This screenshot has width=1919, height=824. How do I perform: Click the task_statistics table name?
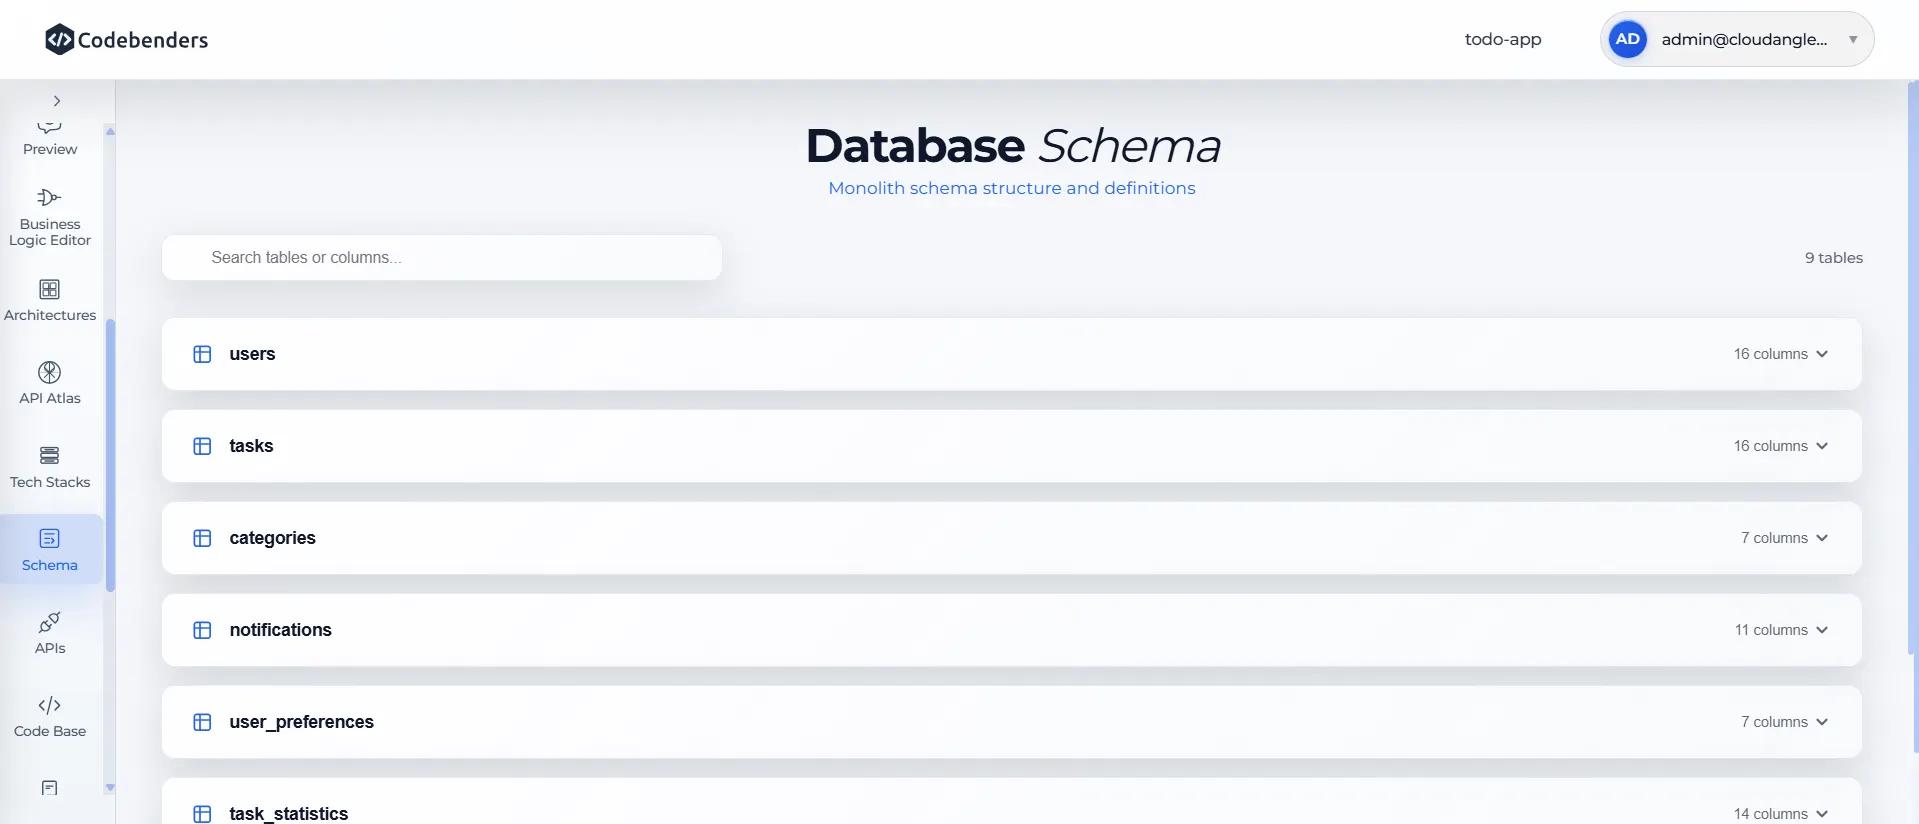[288, 813]
